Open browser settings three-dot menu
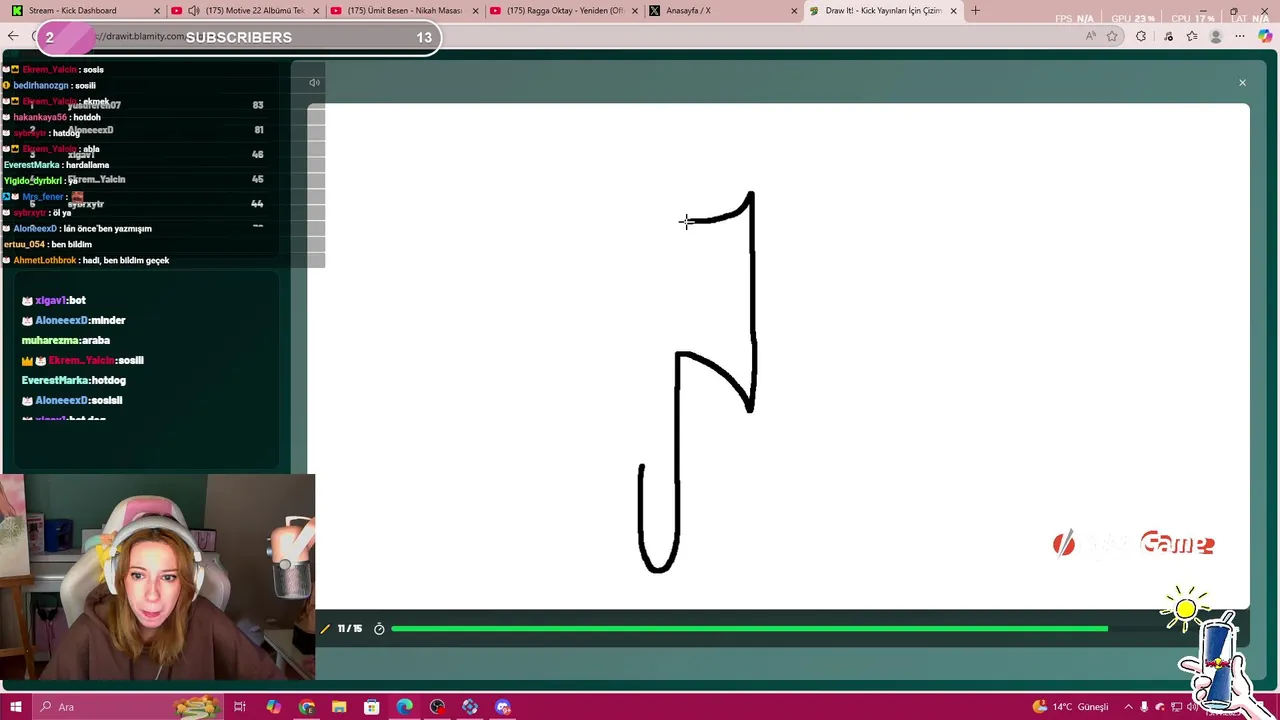Screen dimensions: 1280x720 coord(1241,36)
